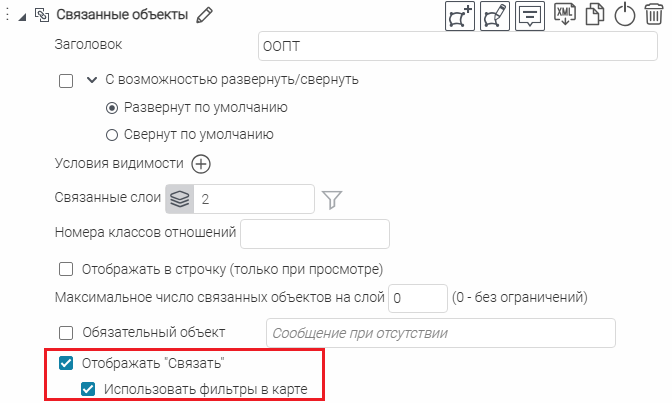Image resolution: width=672 pixels, height=403 pixels.
Task: Select "Свернут по умолчанию" radio button
Action: 112,135
